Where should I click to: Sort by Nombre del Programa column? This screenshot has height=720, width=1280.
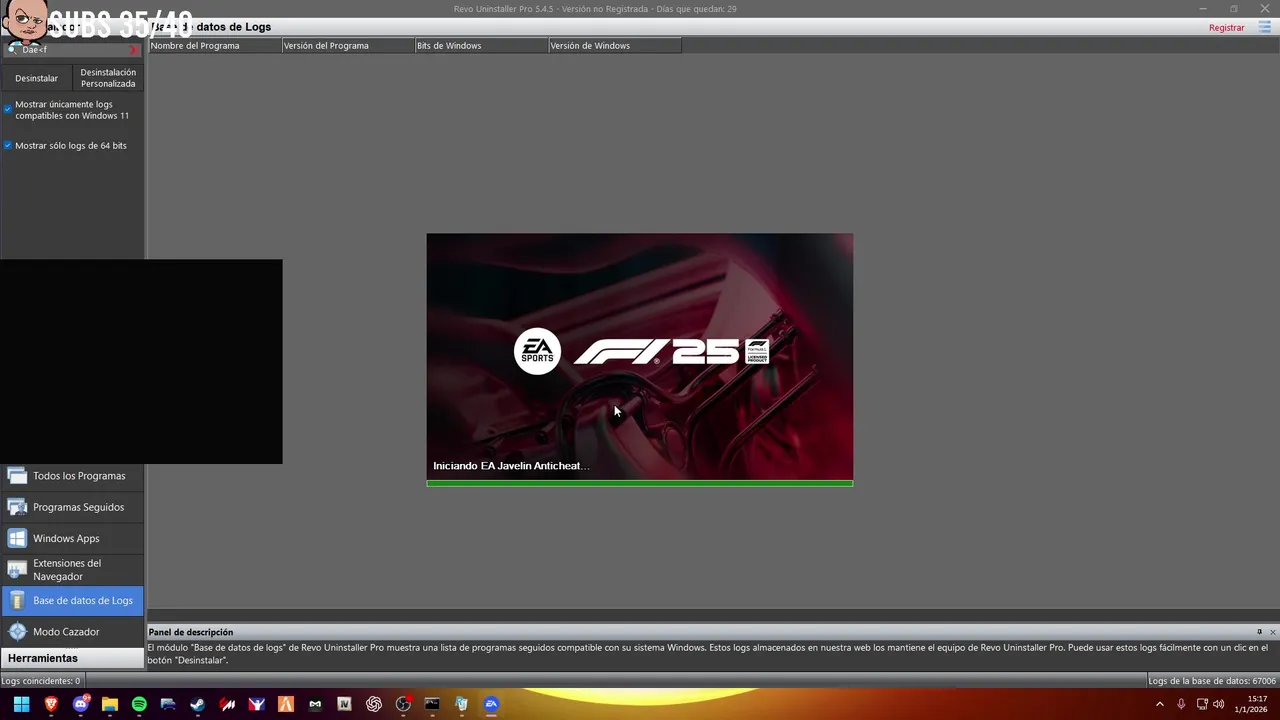[215, 45]
